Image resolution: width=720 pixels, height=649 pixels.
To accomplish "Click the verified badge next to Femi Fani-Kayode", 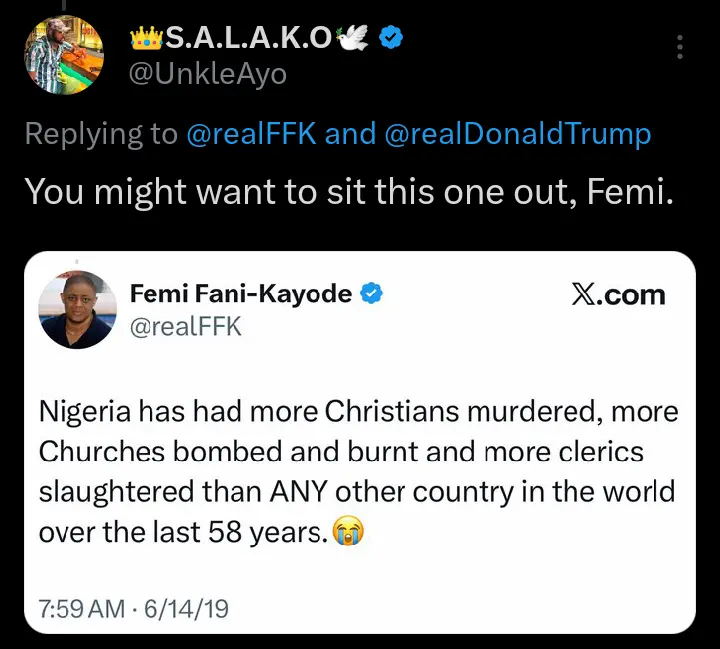I will point(372,294).
